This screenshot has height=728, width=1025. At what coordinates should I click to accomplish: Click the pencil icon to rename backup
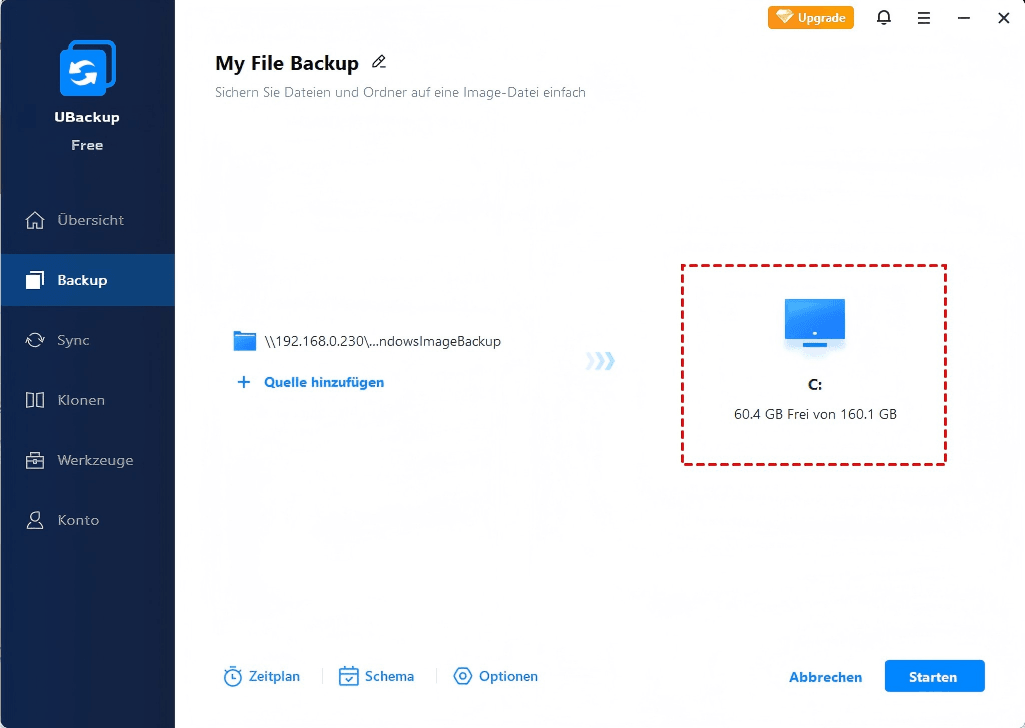pyautogui.click(x=378, y=62)
